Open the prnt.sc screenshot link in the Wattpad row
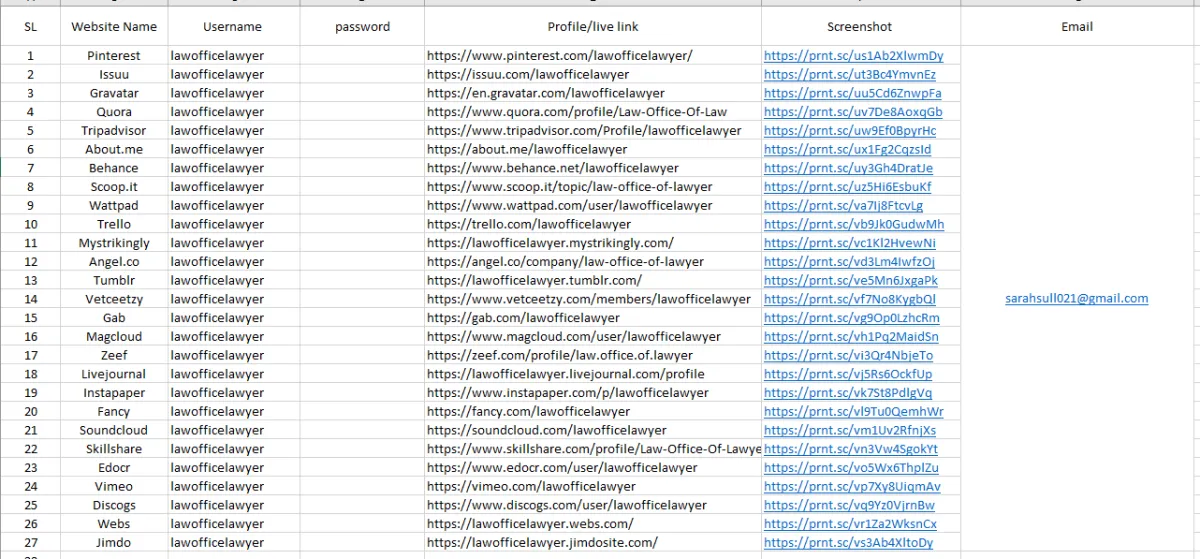 coord(844,205)
